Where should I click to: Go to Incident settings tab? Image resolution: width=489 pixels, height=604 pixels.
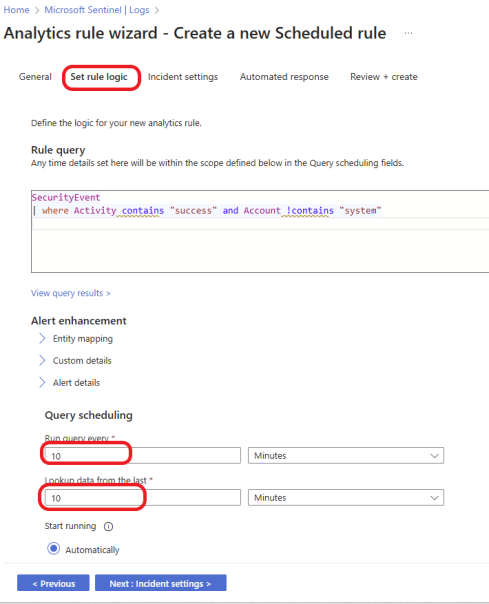point(183,77)
